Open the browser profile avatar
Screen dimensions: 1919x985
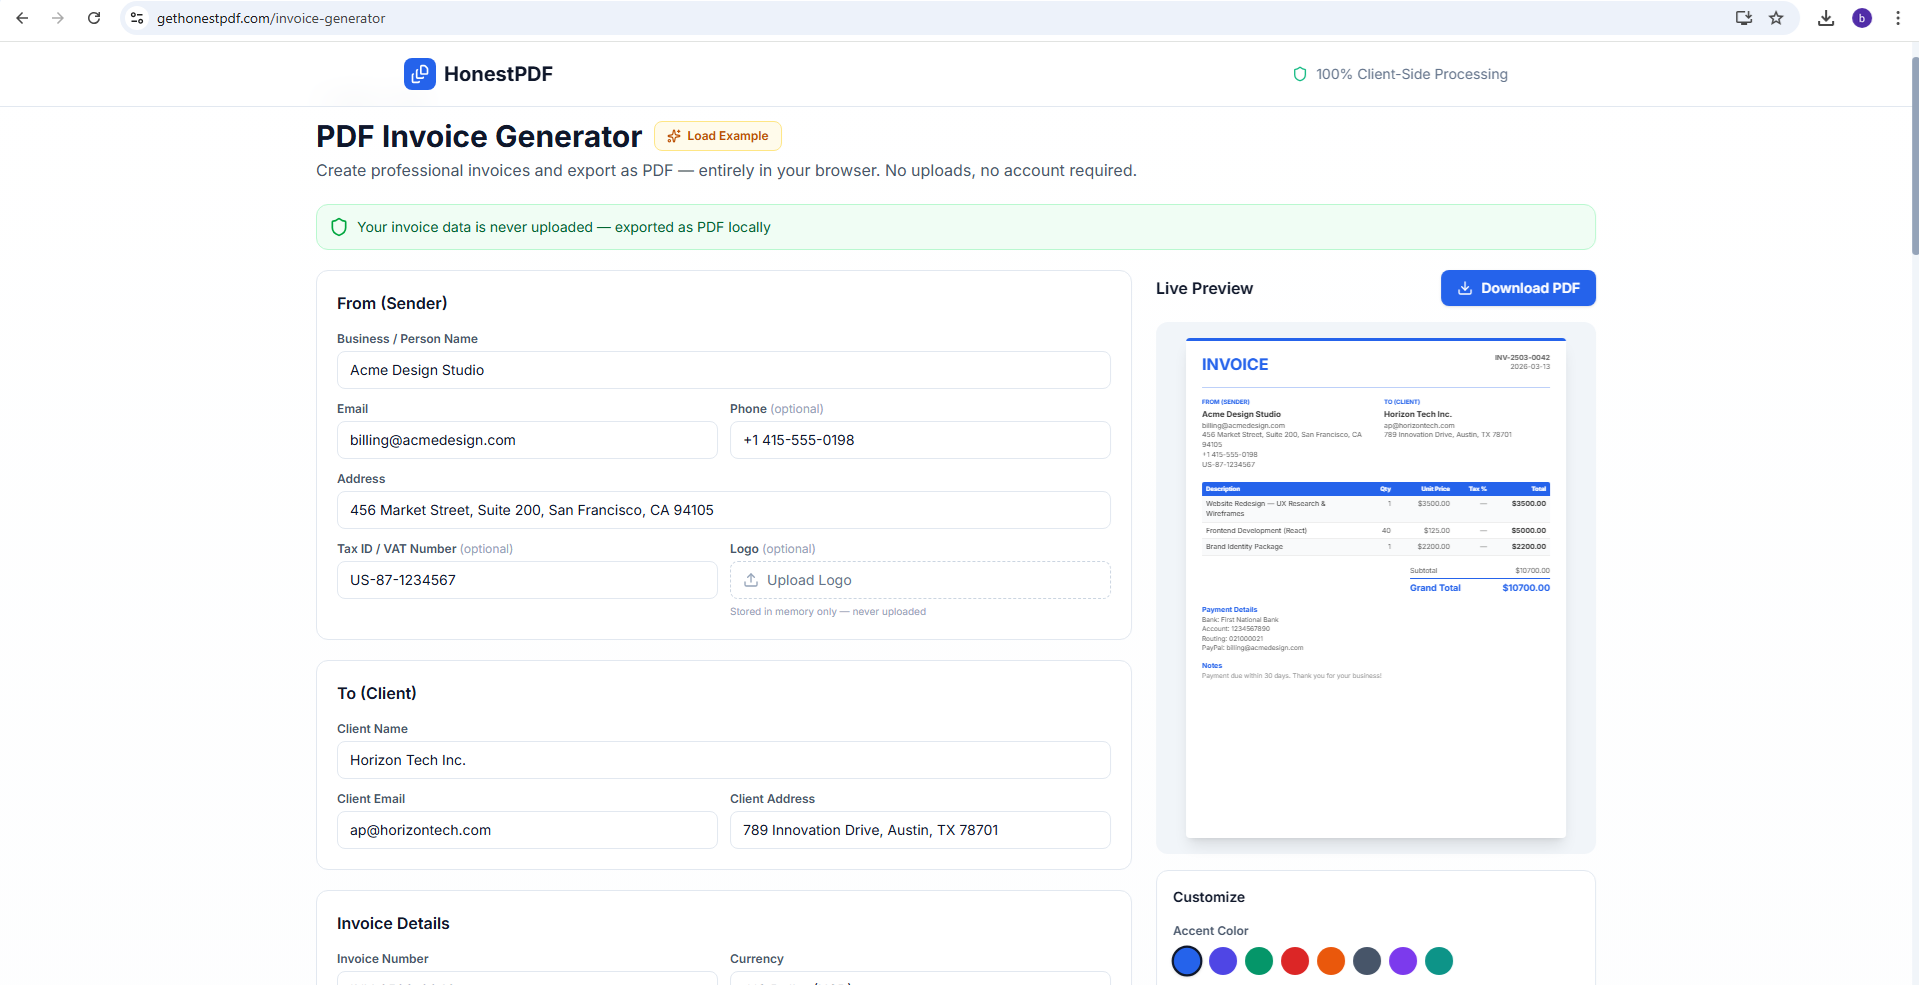1862,18
